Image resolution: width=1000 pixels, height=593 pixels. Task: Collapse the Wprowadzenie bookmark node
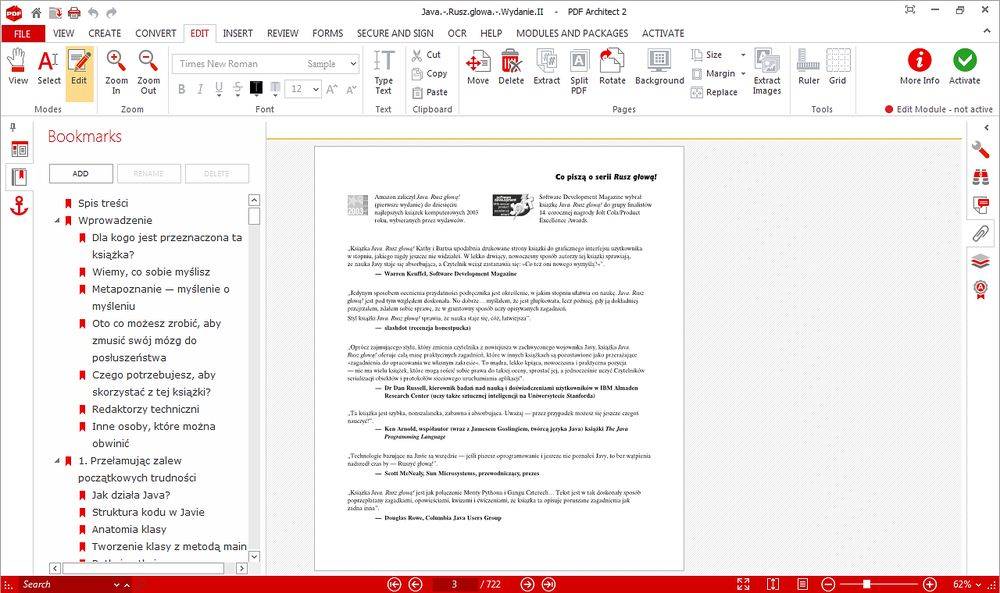tap(57, 220)
